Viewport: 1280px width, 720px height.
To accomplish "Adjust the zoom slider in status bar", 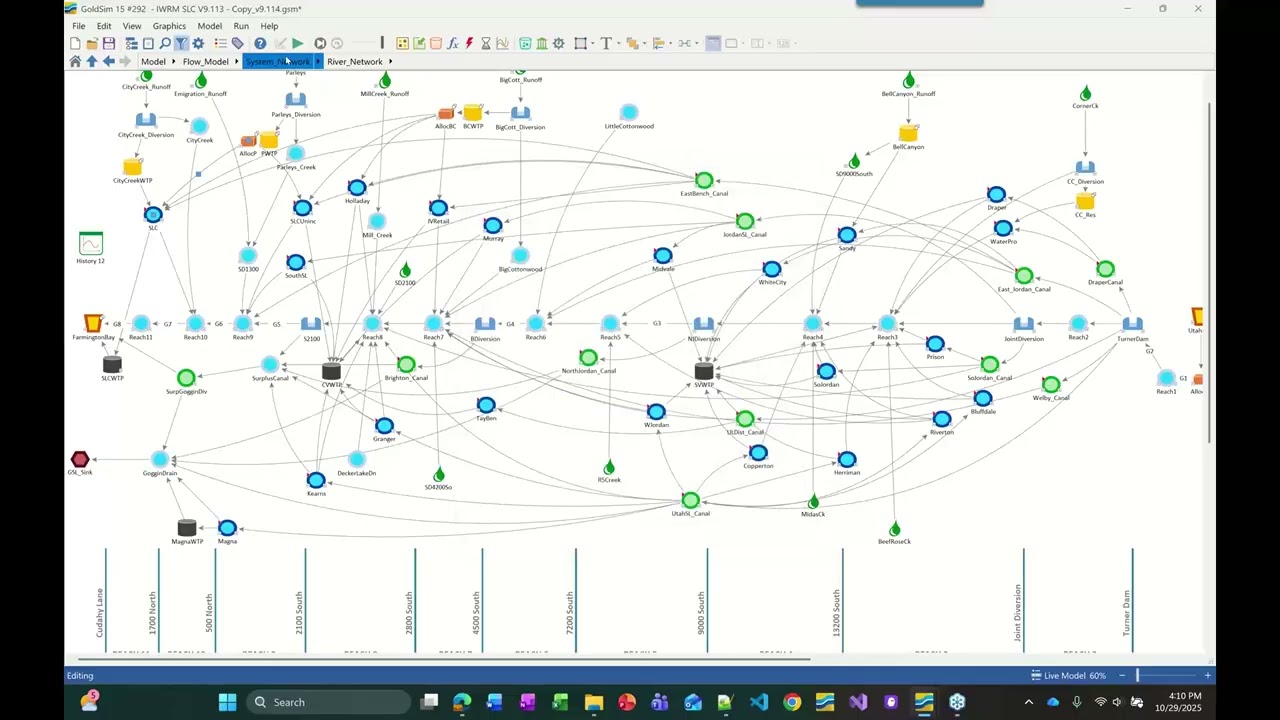I will click(x=1137, y=676).
